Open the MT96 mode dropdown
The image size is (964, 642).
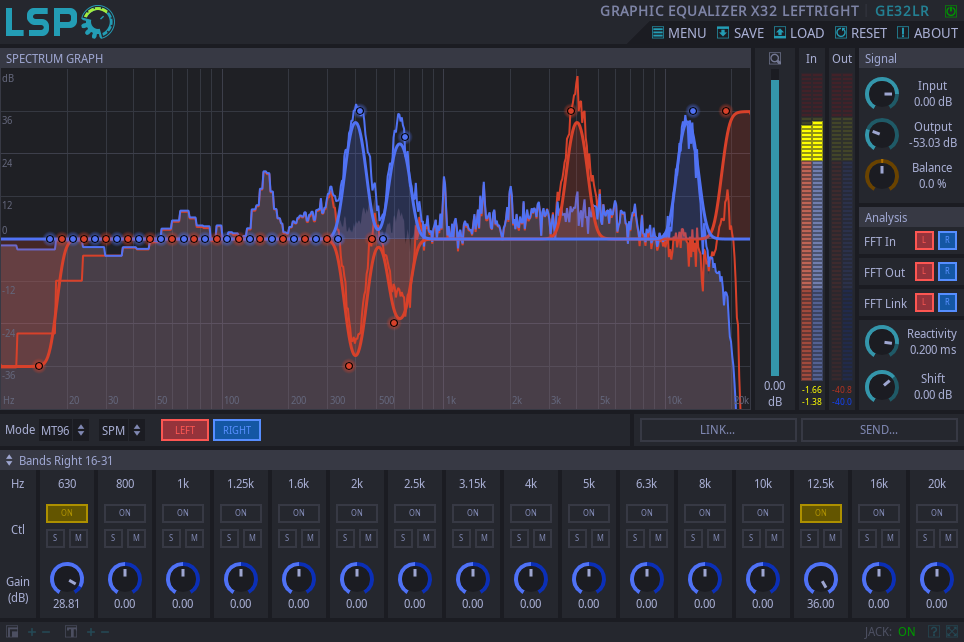coord(63,430)
